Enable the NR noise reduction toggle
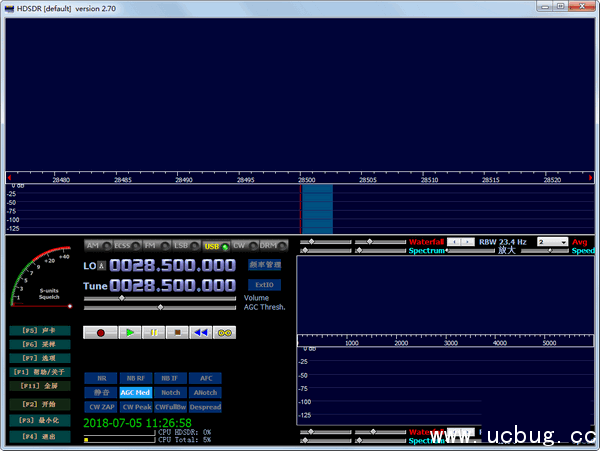This screenshot has width=600, height=451. (x=101, y=379)
